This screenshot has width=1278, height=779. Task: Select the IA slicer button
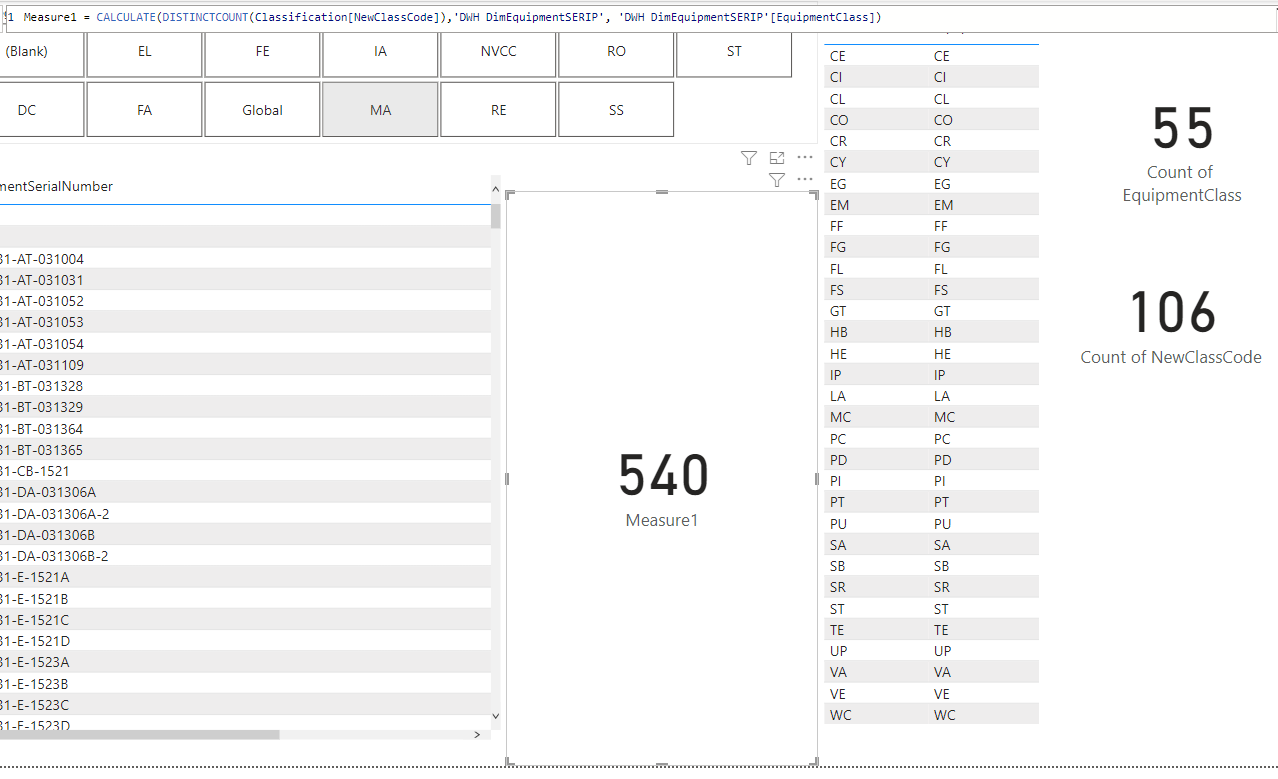pyautogui.click(x=380, y=52)
